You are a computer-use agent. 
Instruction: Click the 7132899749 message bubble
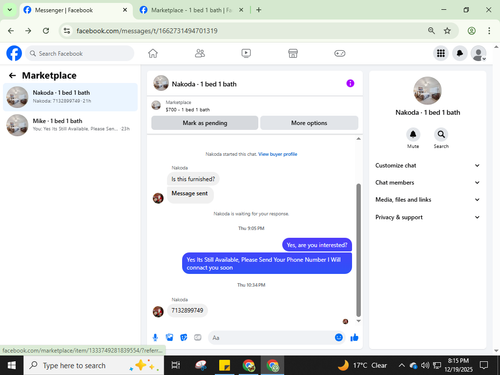pos(187,310)
